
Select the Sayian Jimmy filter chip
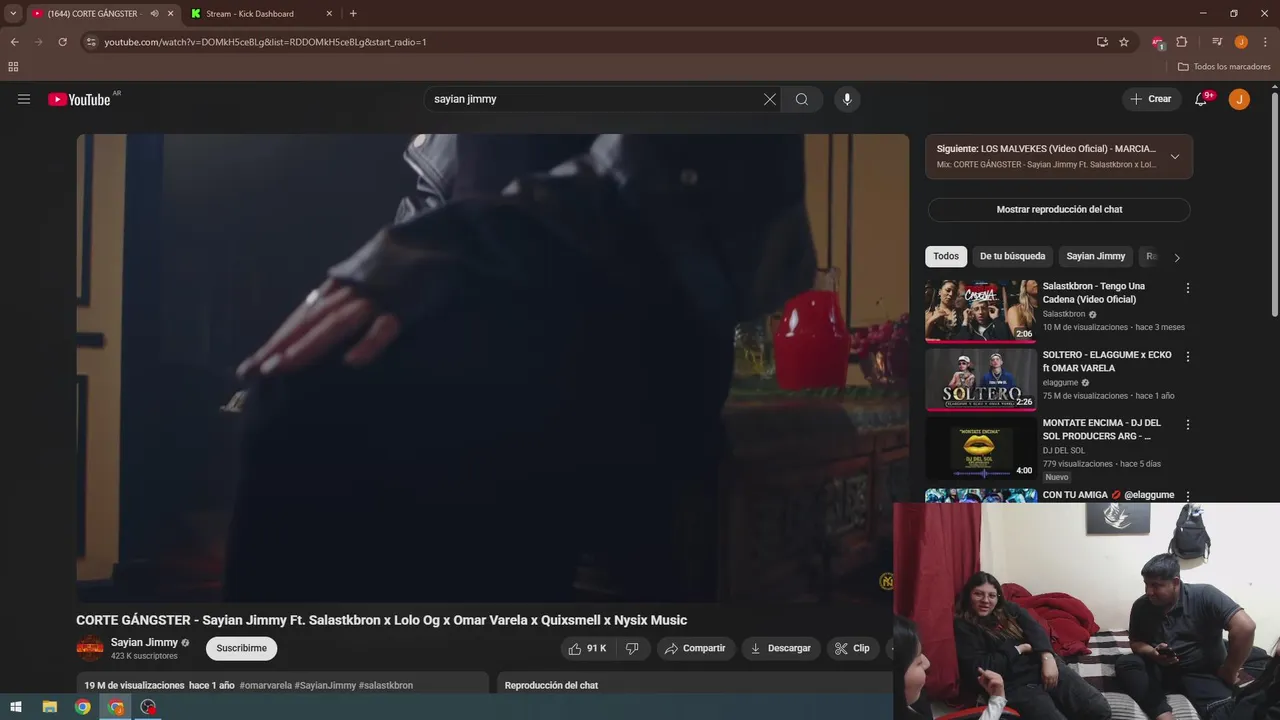[x=1095, y=256]
